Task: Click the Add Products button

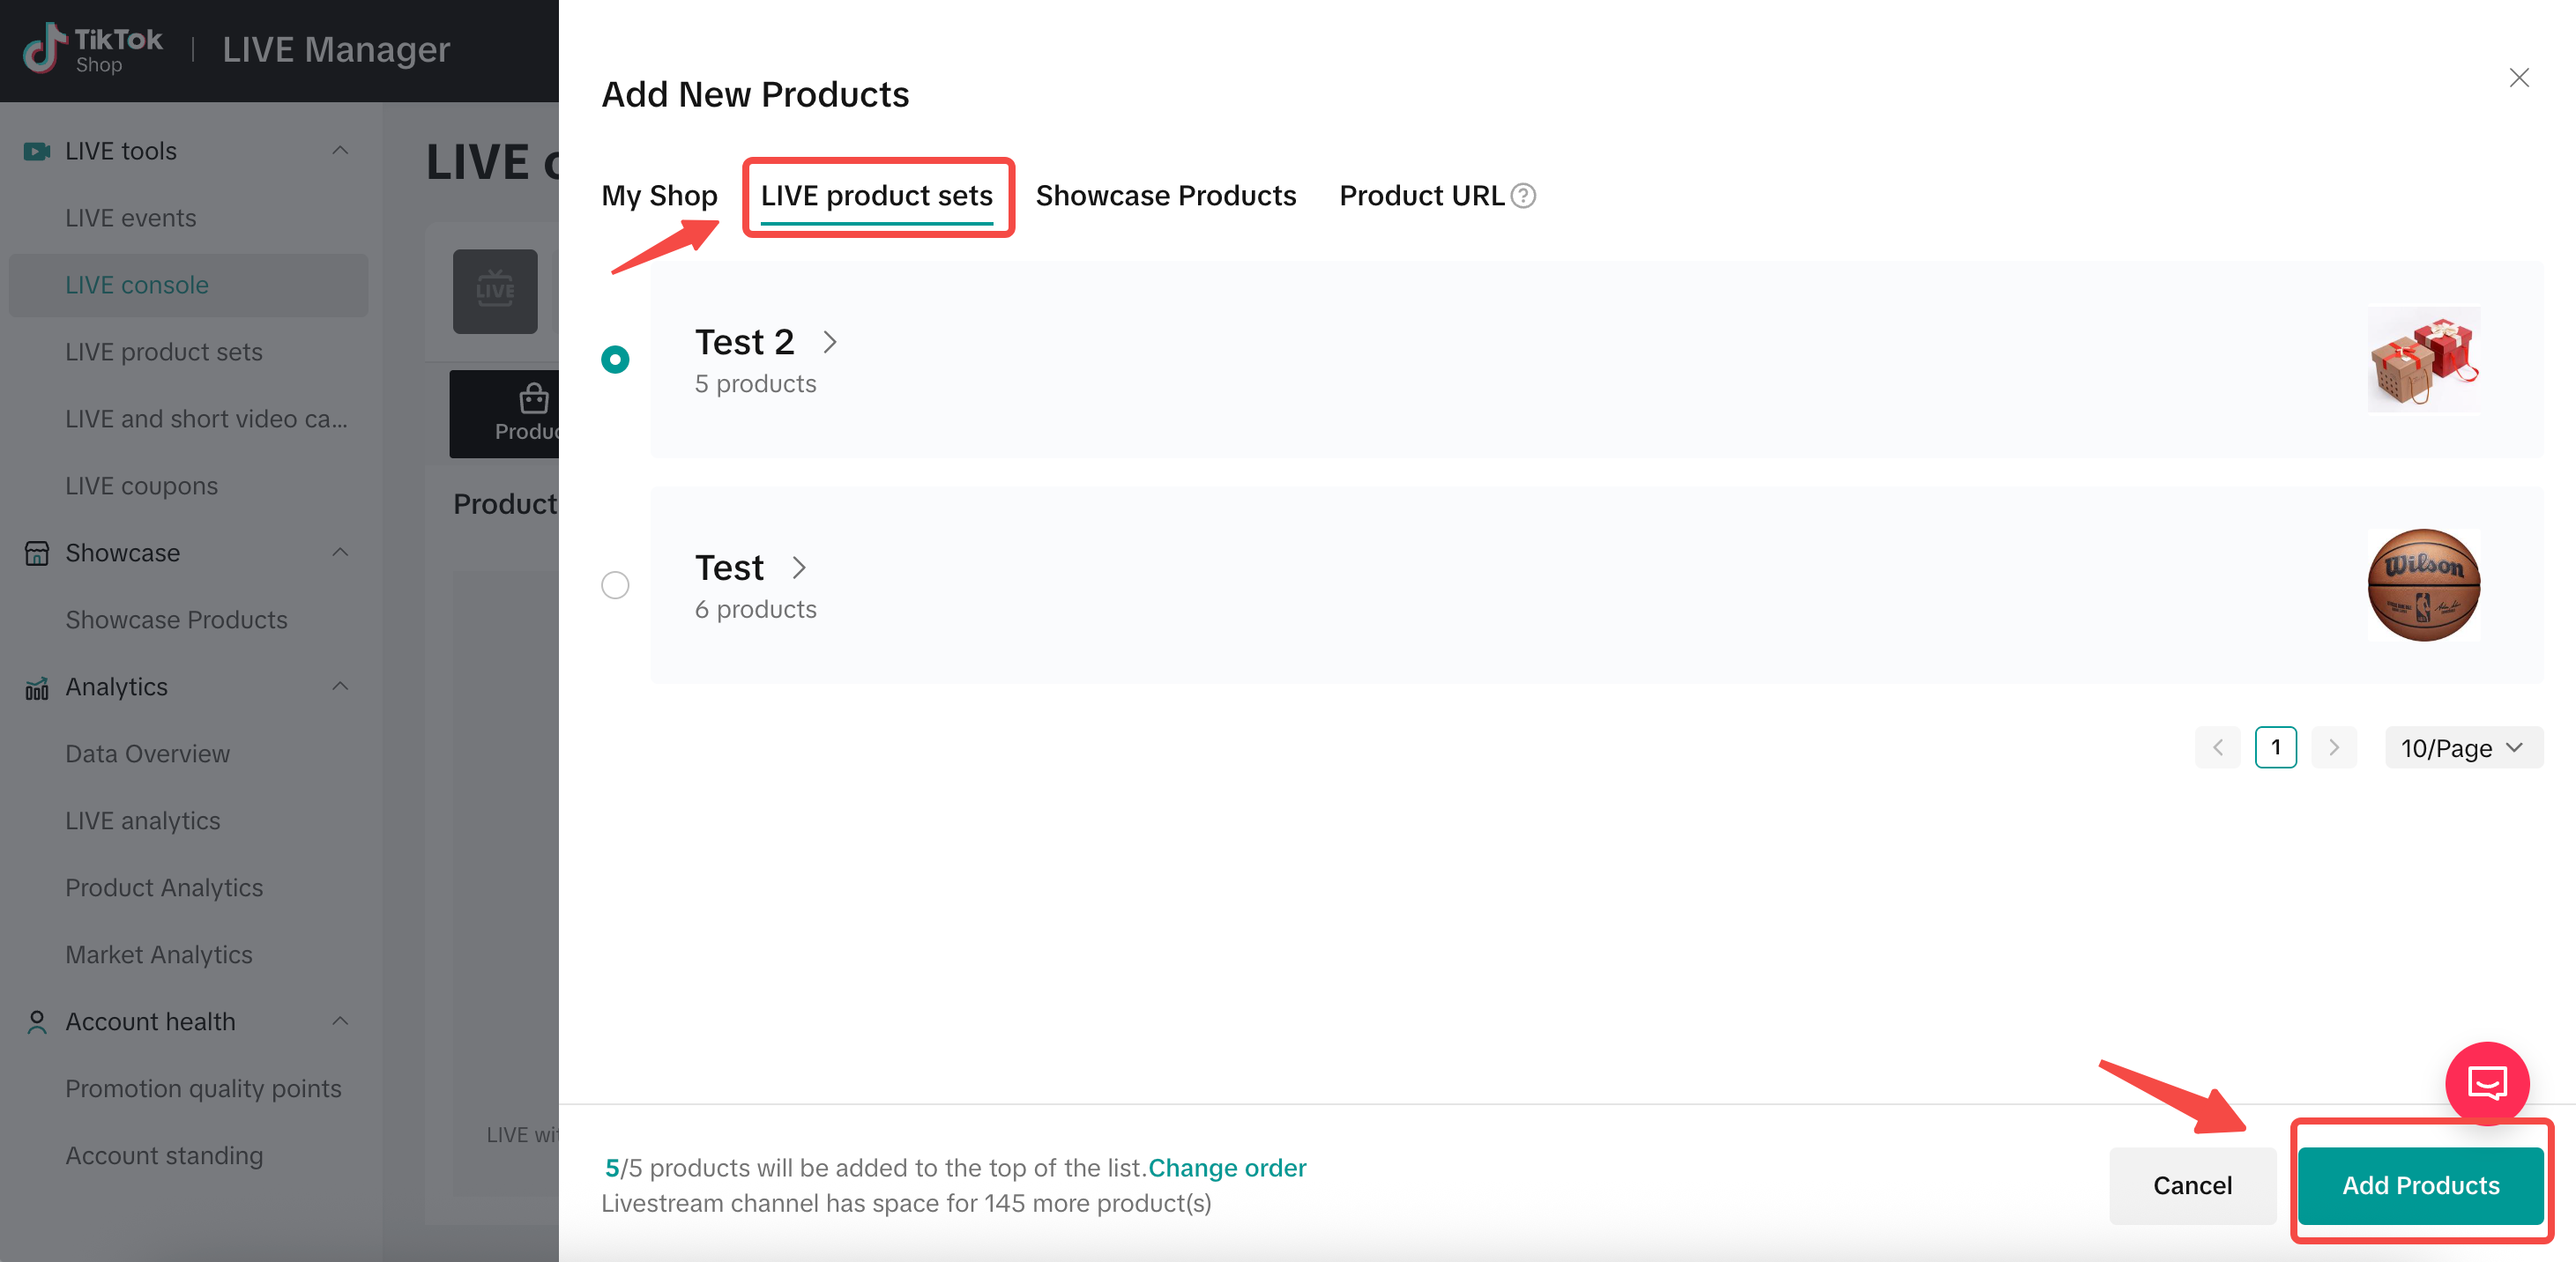Action: [2421, 1186]
